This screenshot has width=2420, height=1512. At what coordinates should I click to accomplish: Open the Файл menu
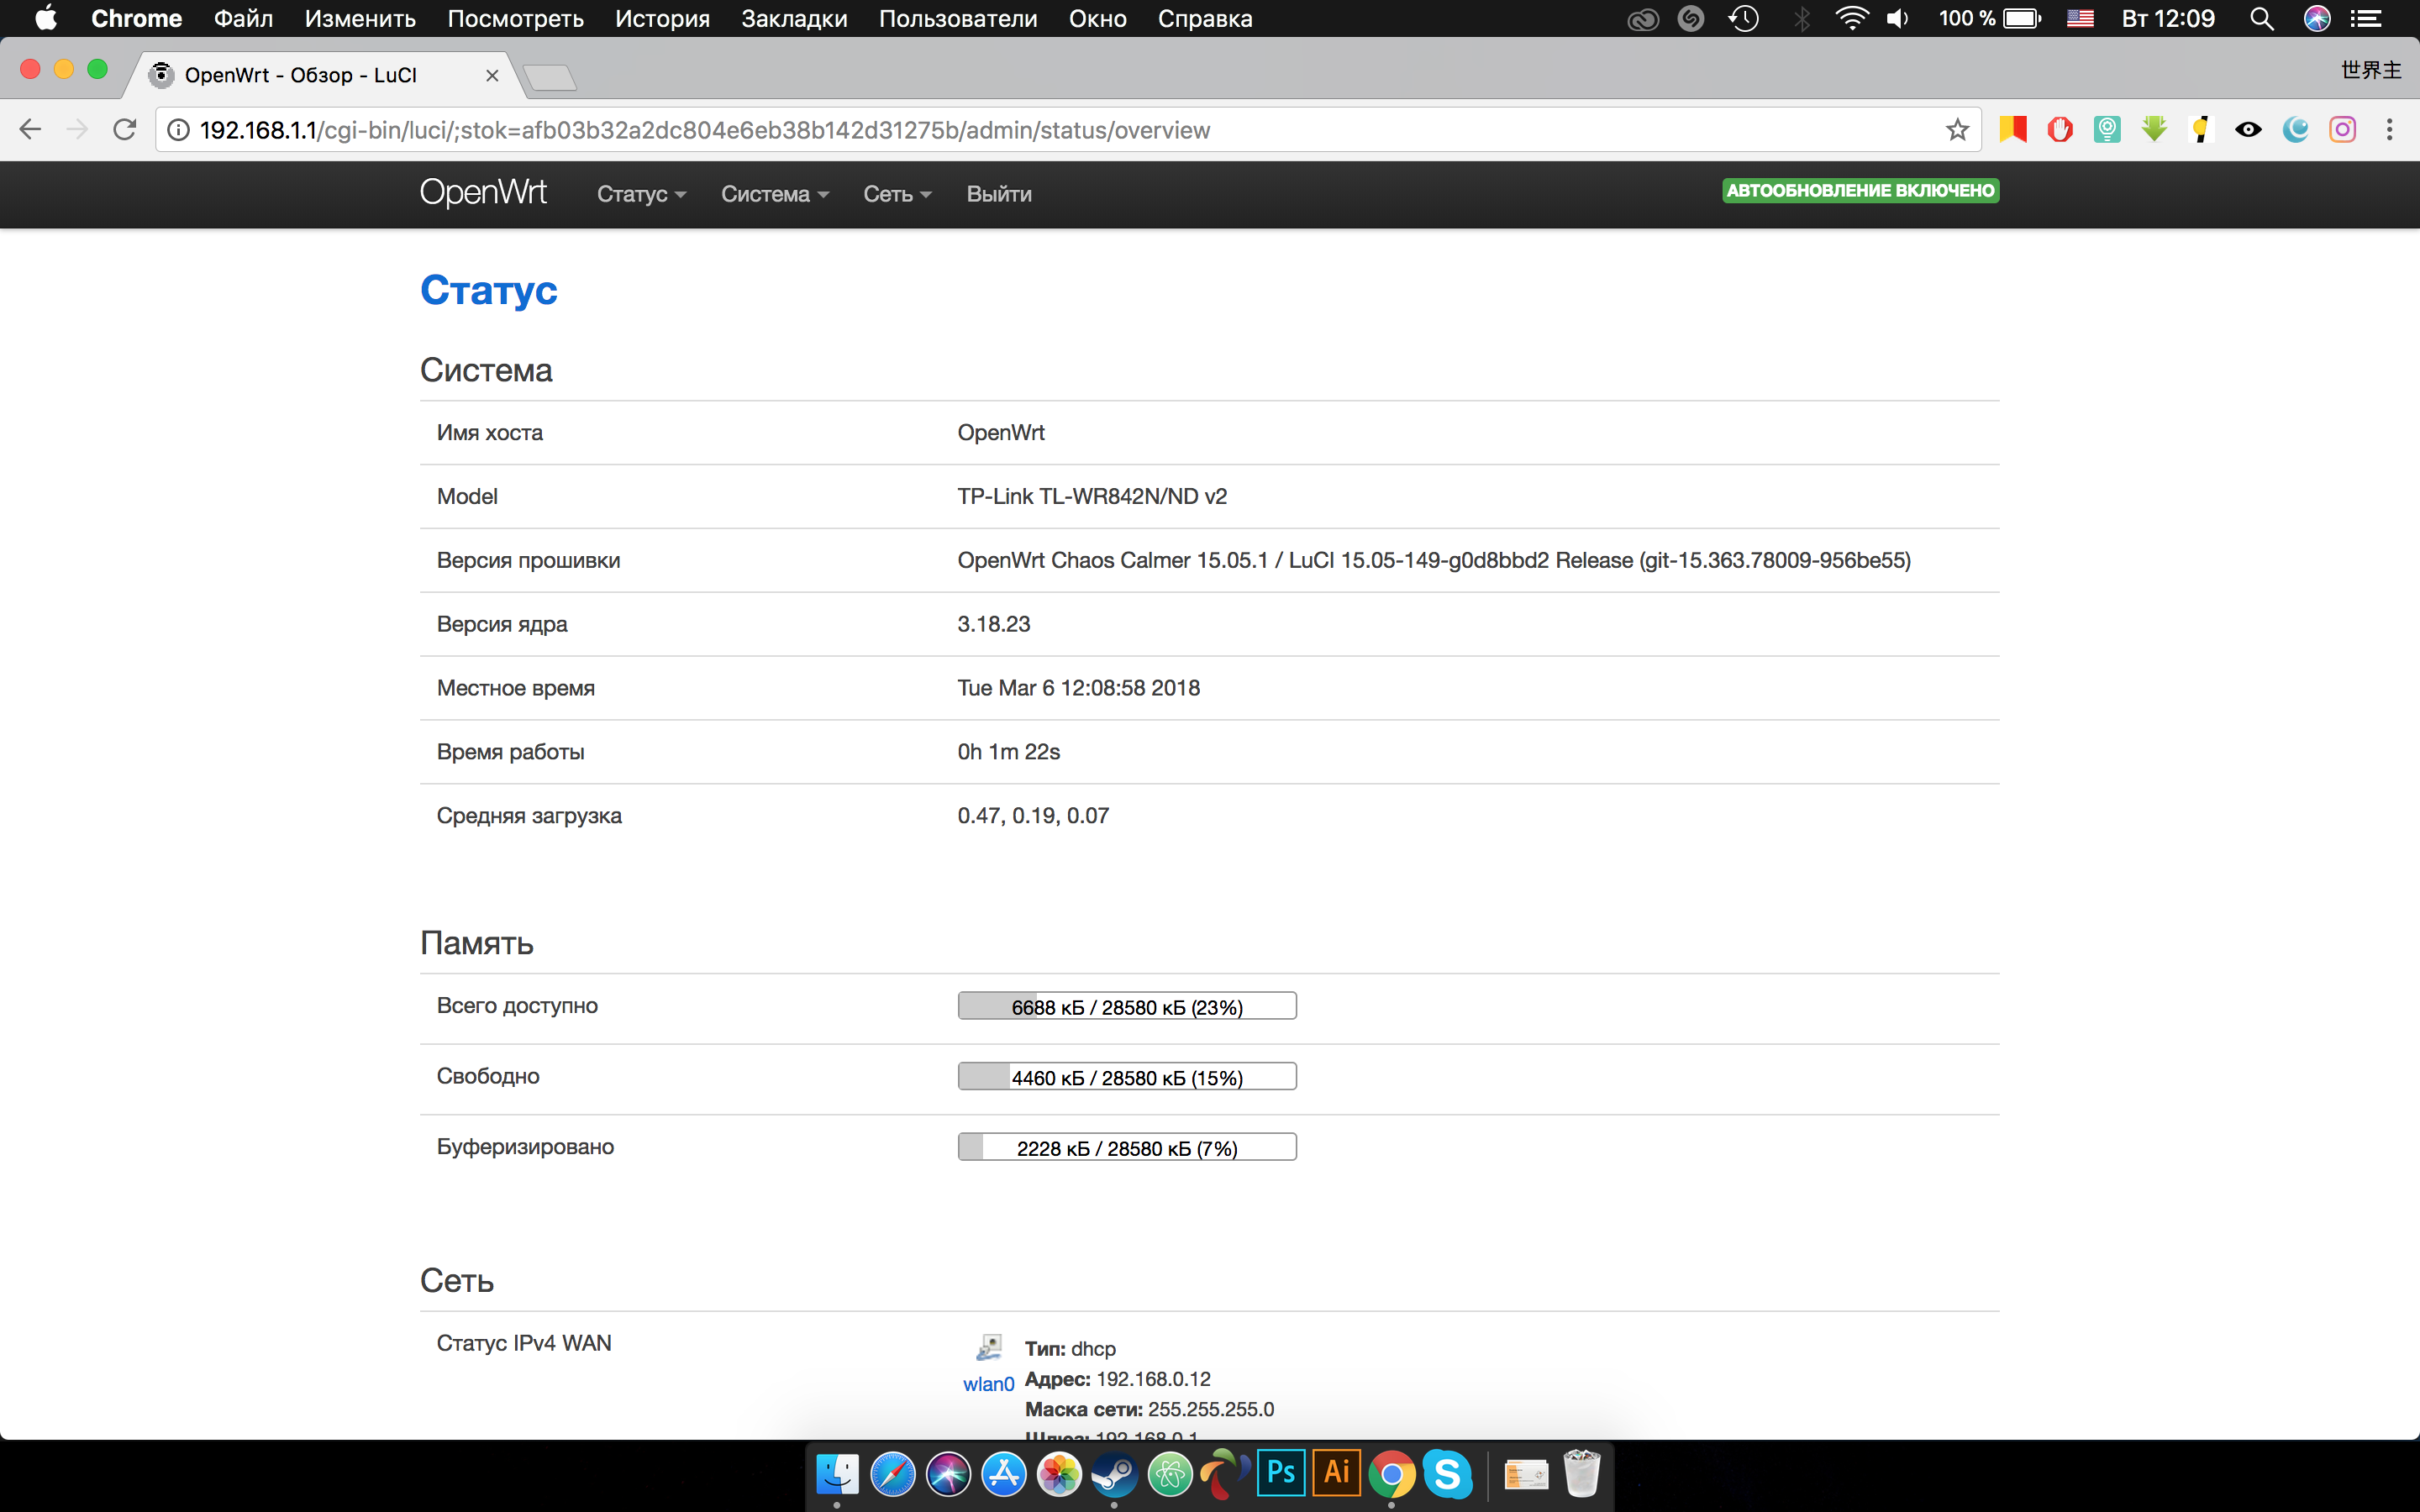tap(243, 19)
